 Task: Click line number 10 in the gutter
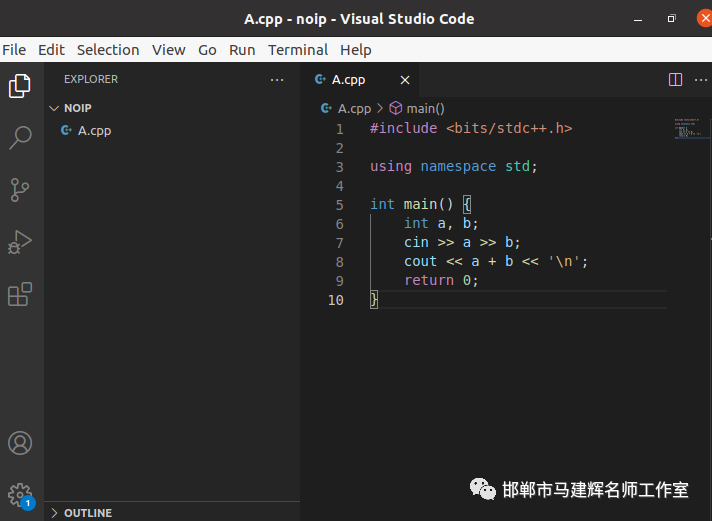[x=336, y=300]
